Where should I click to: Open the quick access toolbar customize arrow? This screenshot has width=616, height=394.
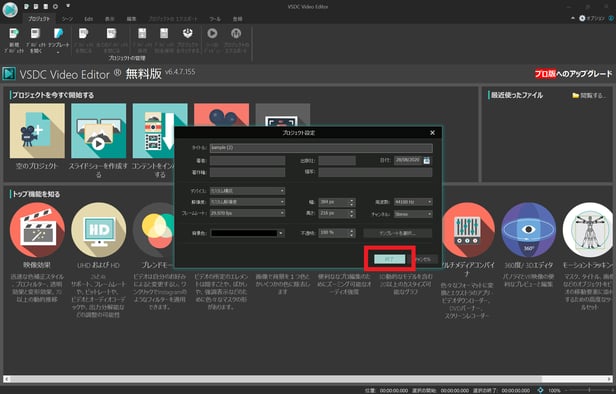coord(68,6)
